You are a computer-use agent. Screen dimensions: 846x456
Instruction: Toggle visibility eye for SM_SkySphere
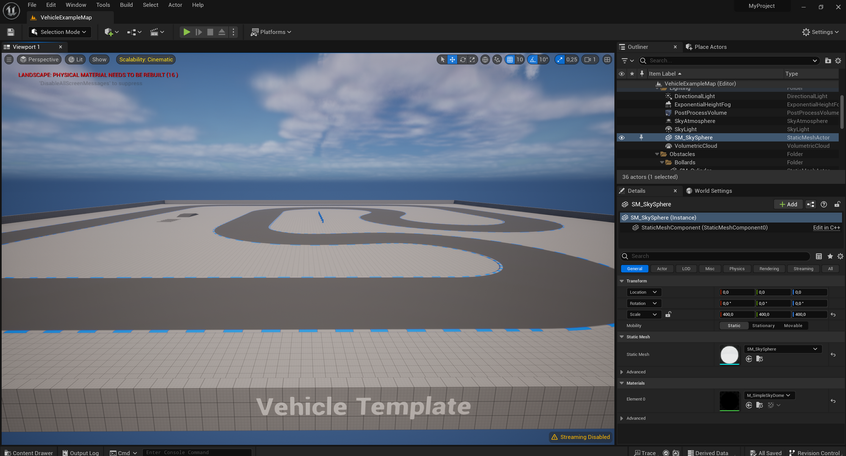point(621,137)
